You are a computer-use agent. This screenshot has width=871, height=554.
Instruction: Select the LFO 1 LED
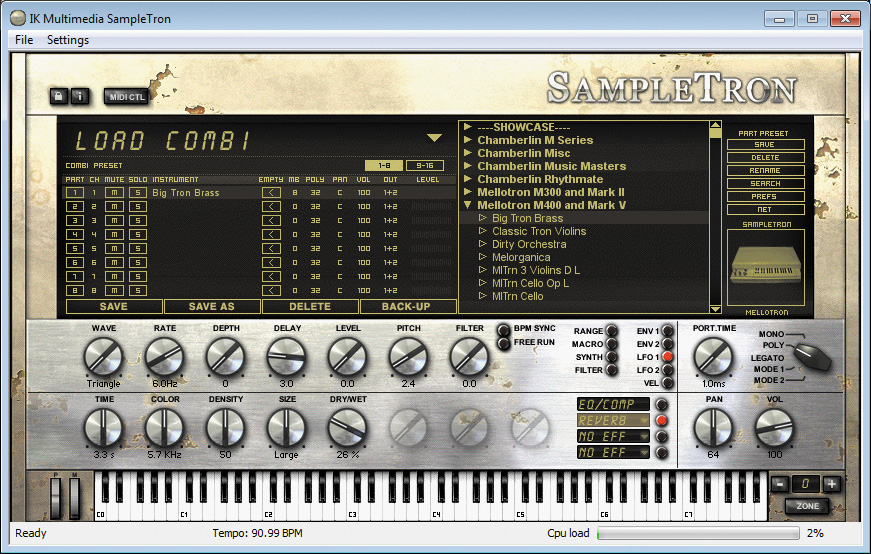coord(668,357)
